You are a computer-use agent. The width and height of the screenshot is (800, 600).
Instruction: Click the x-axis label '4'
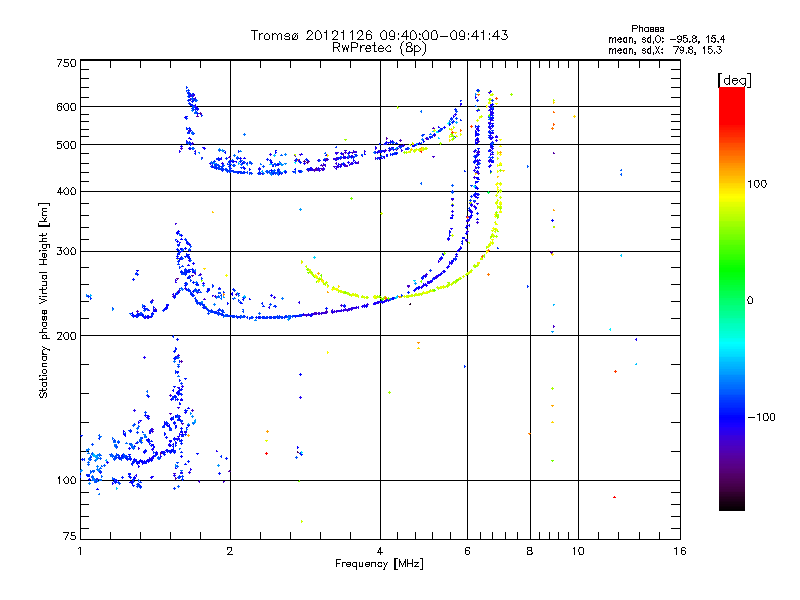click(x=380, y=551)
